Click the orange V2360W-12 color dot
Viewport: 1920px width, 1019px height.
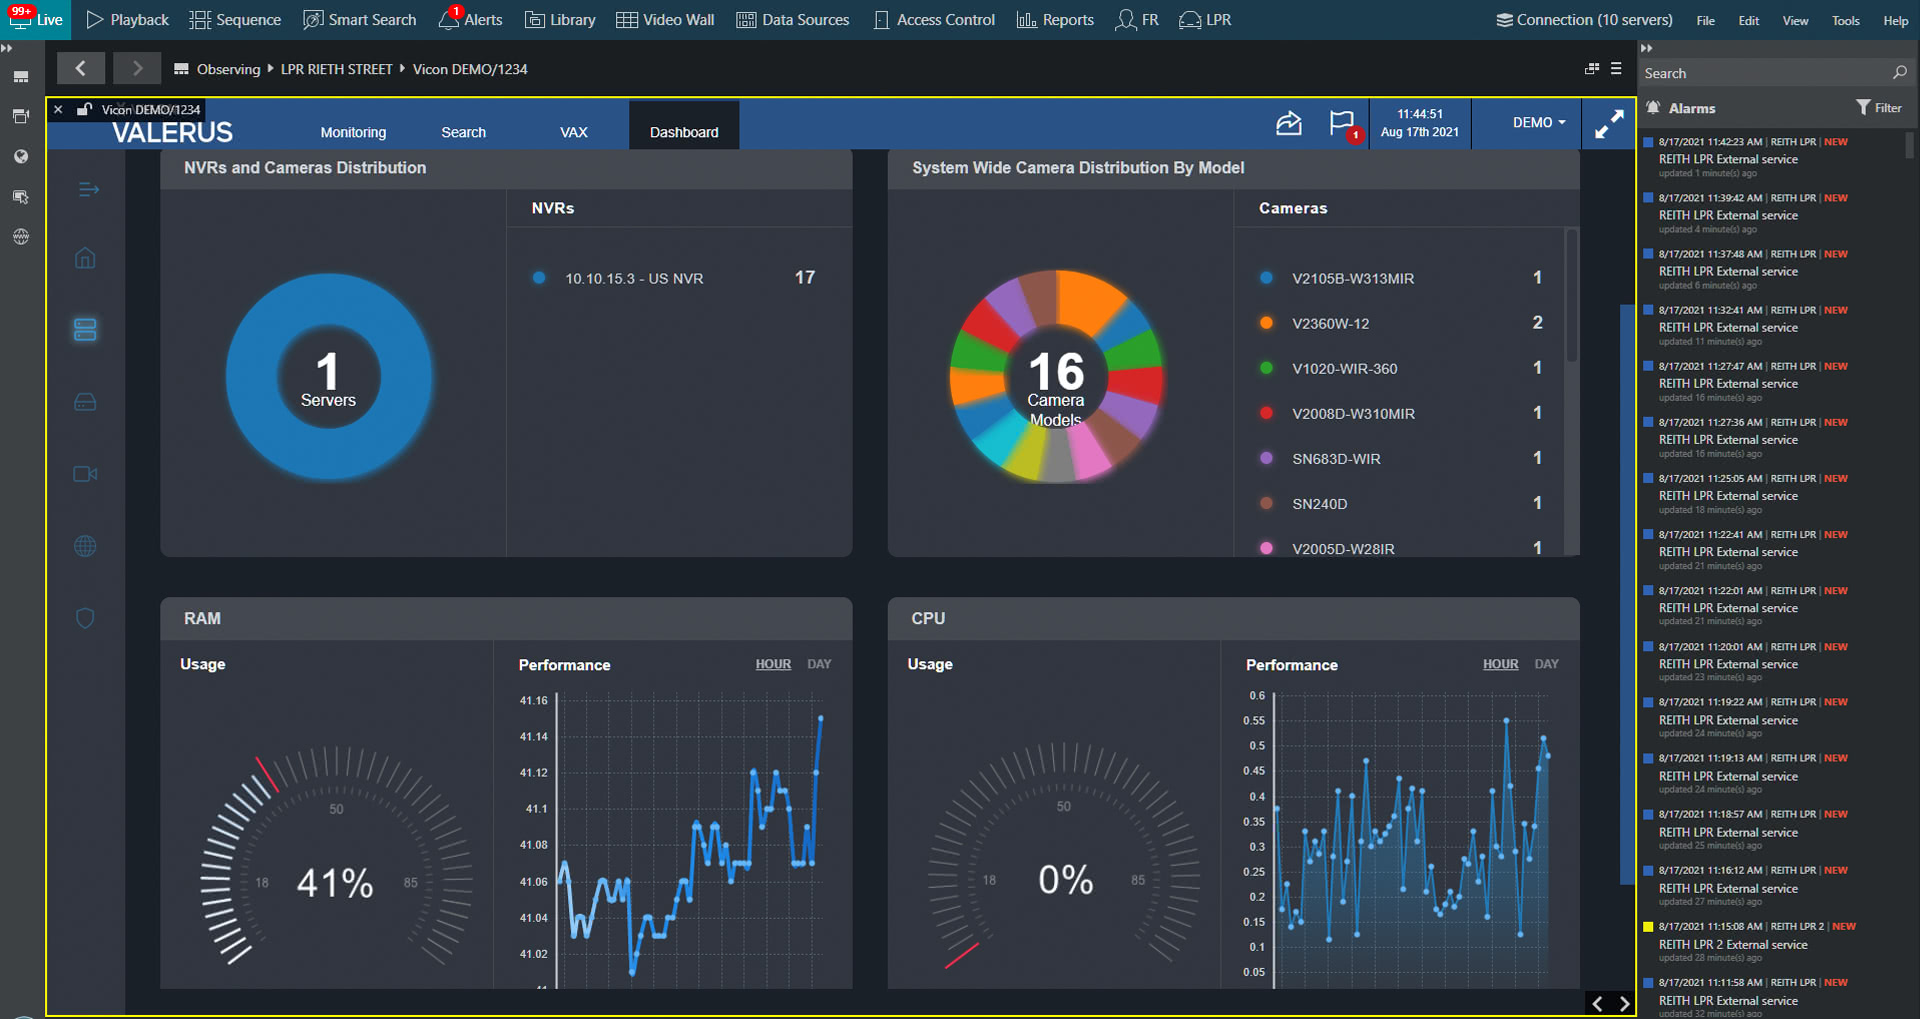pyautogui.click(x=1266, y=323)
